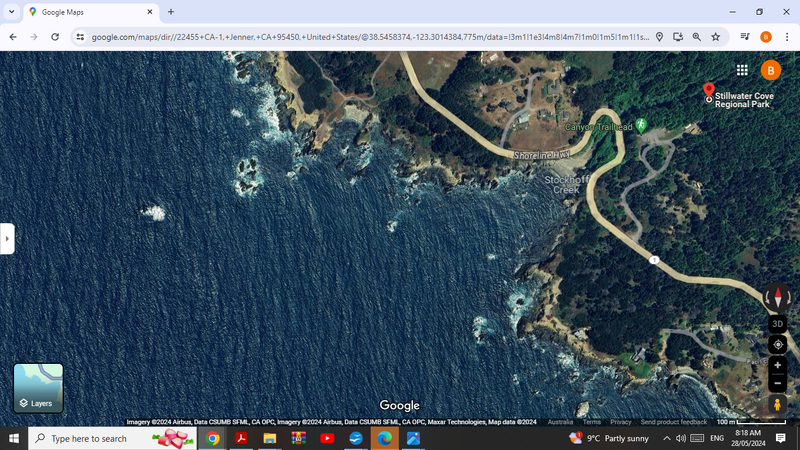
Task: Zoom out with the minus button
Action: [x=777, y=384]
